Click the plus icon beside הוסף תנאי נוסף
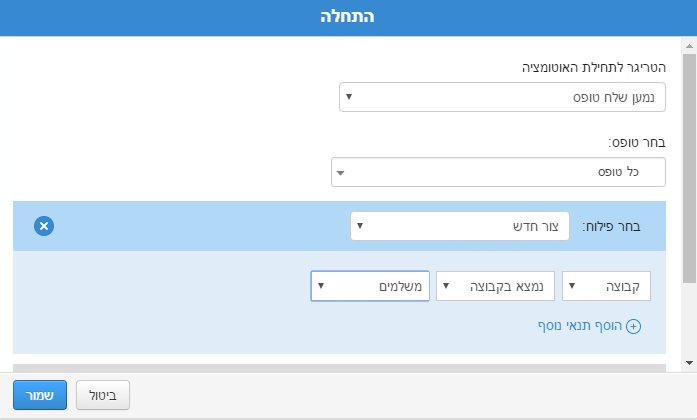 pos(633,326)
